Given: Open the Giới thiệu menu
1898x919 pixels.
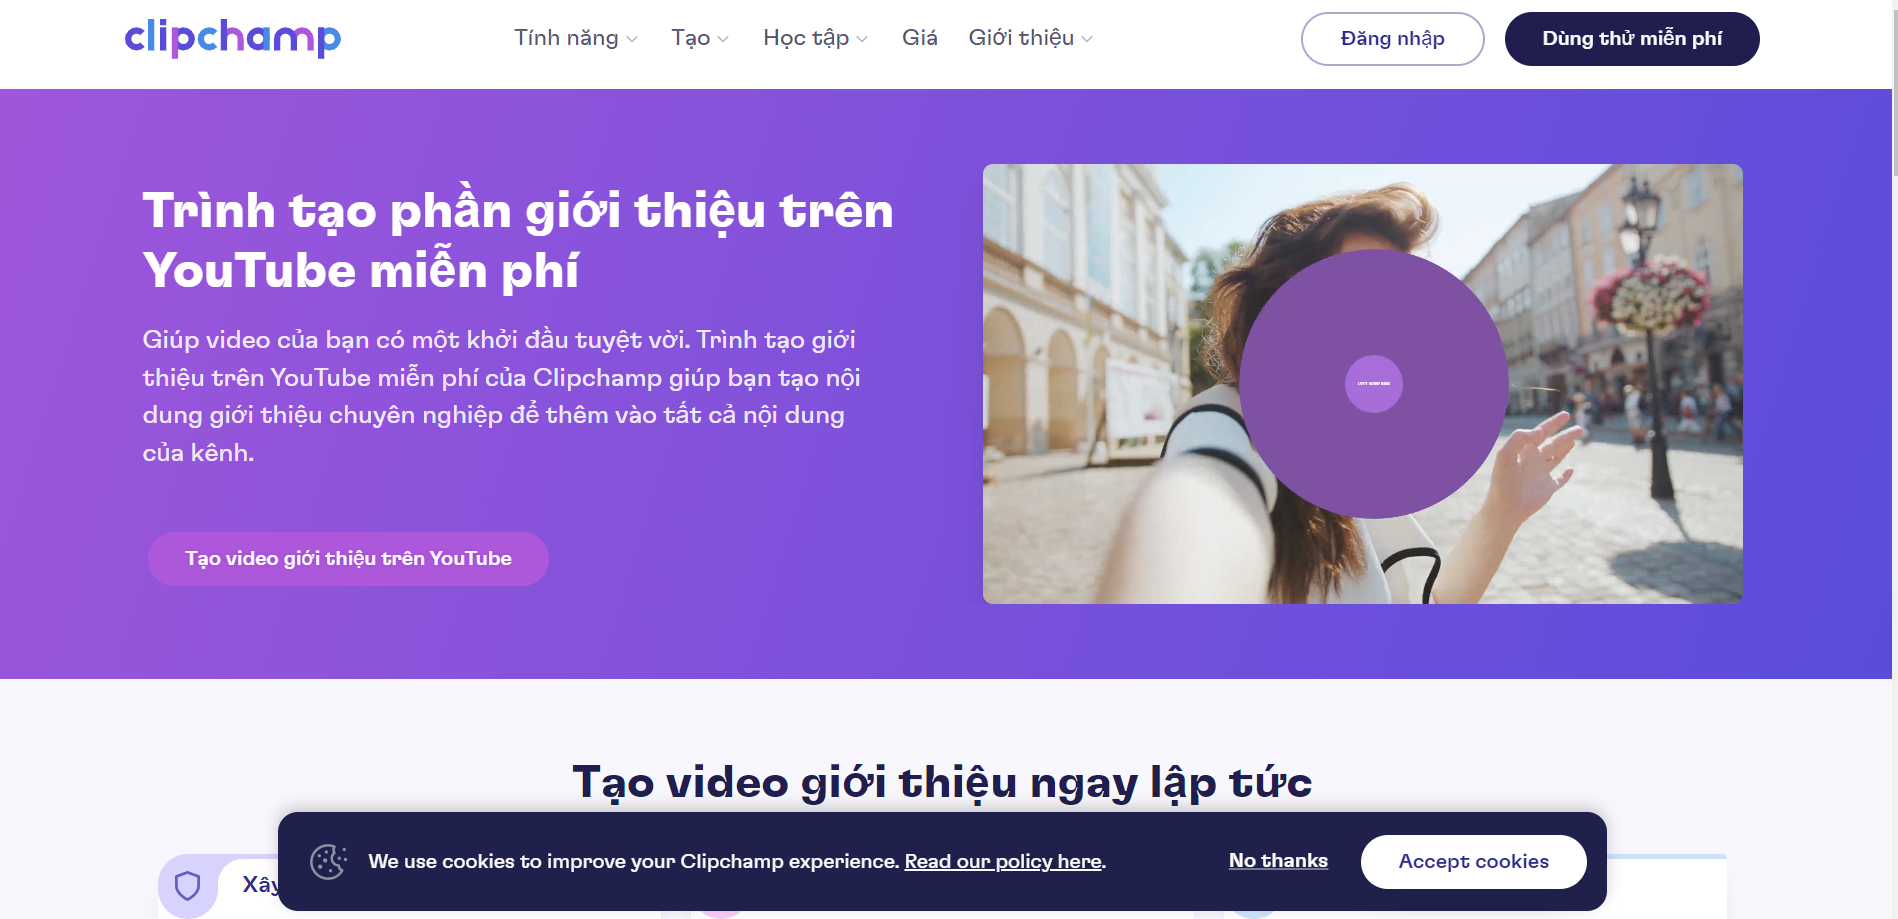Looking at the screenshot, I should pyautogui.click(x=1030, y=38).
